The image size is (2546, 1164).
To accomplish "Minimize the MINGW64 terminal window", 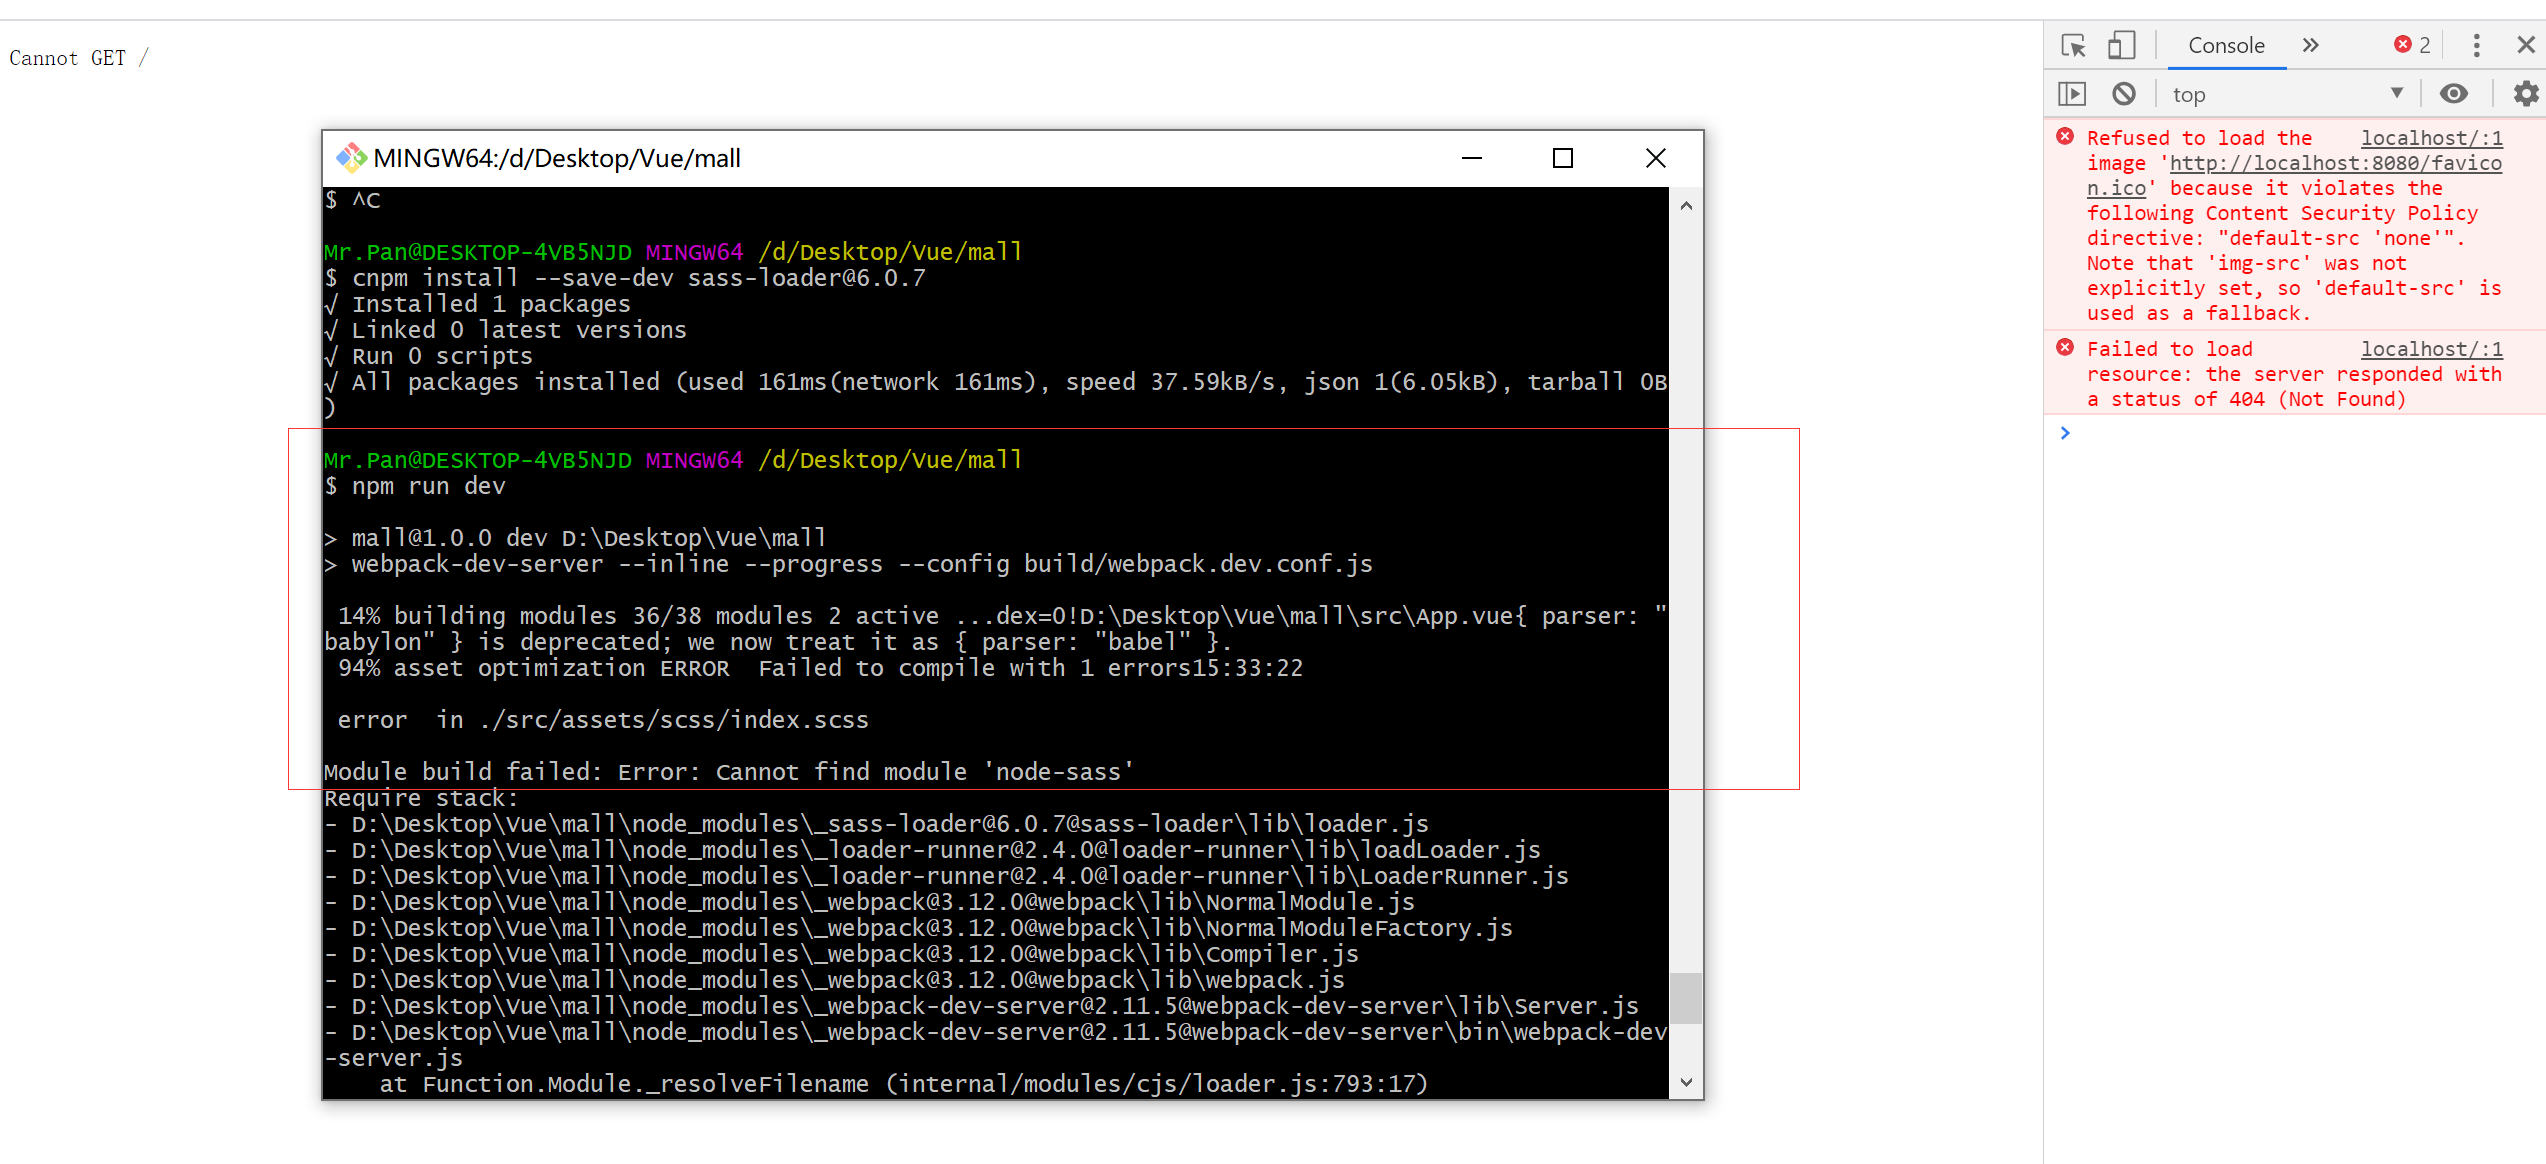I will click(x=1472, y=158).
